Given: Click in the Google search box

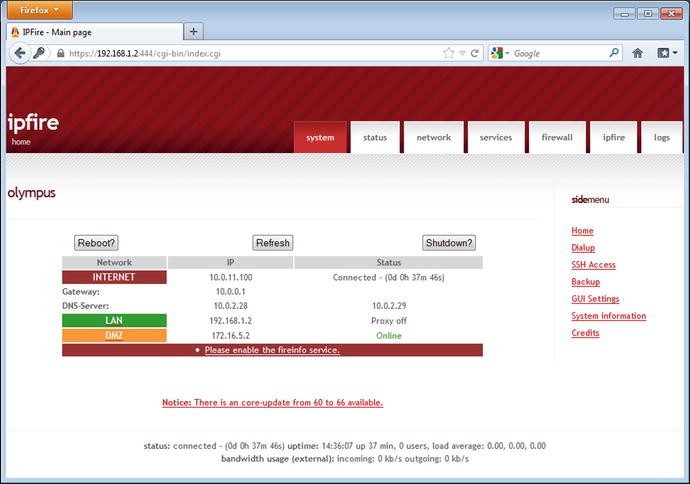Looking at the screenshot, I should point(560,53).
